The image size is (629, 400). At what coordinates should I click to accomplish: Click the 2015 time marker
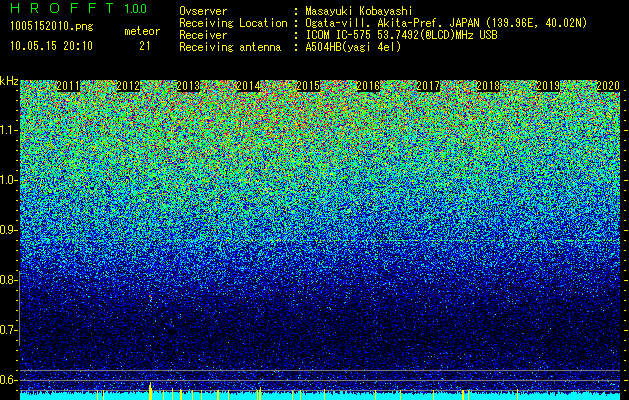pos(308,86)
